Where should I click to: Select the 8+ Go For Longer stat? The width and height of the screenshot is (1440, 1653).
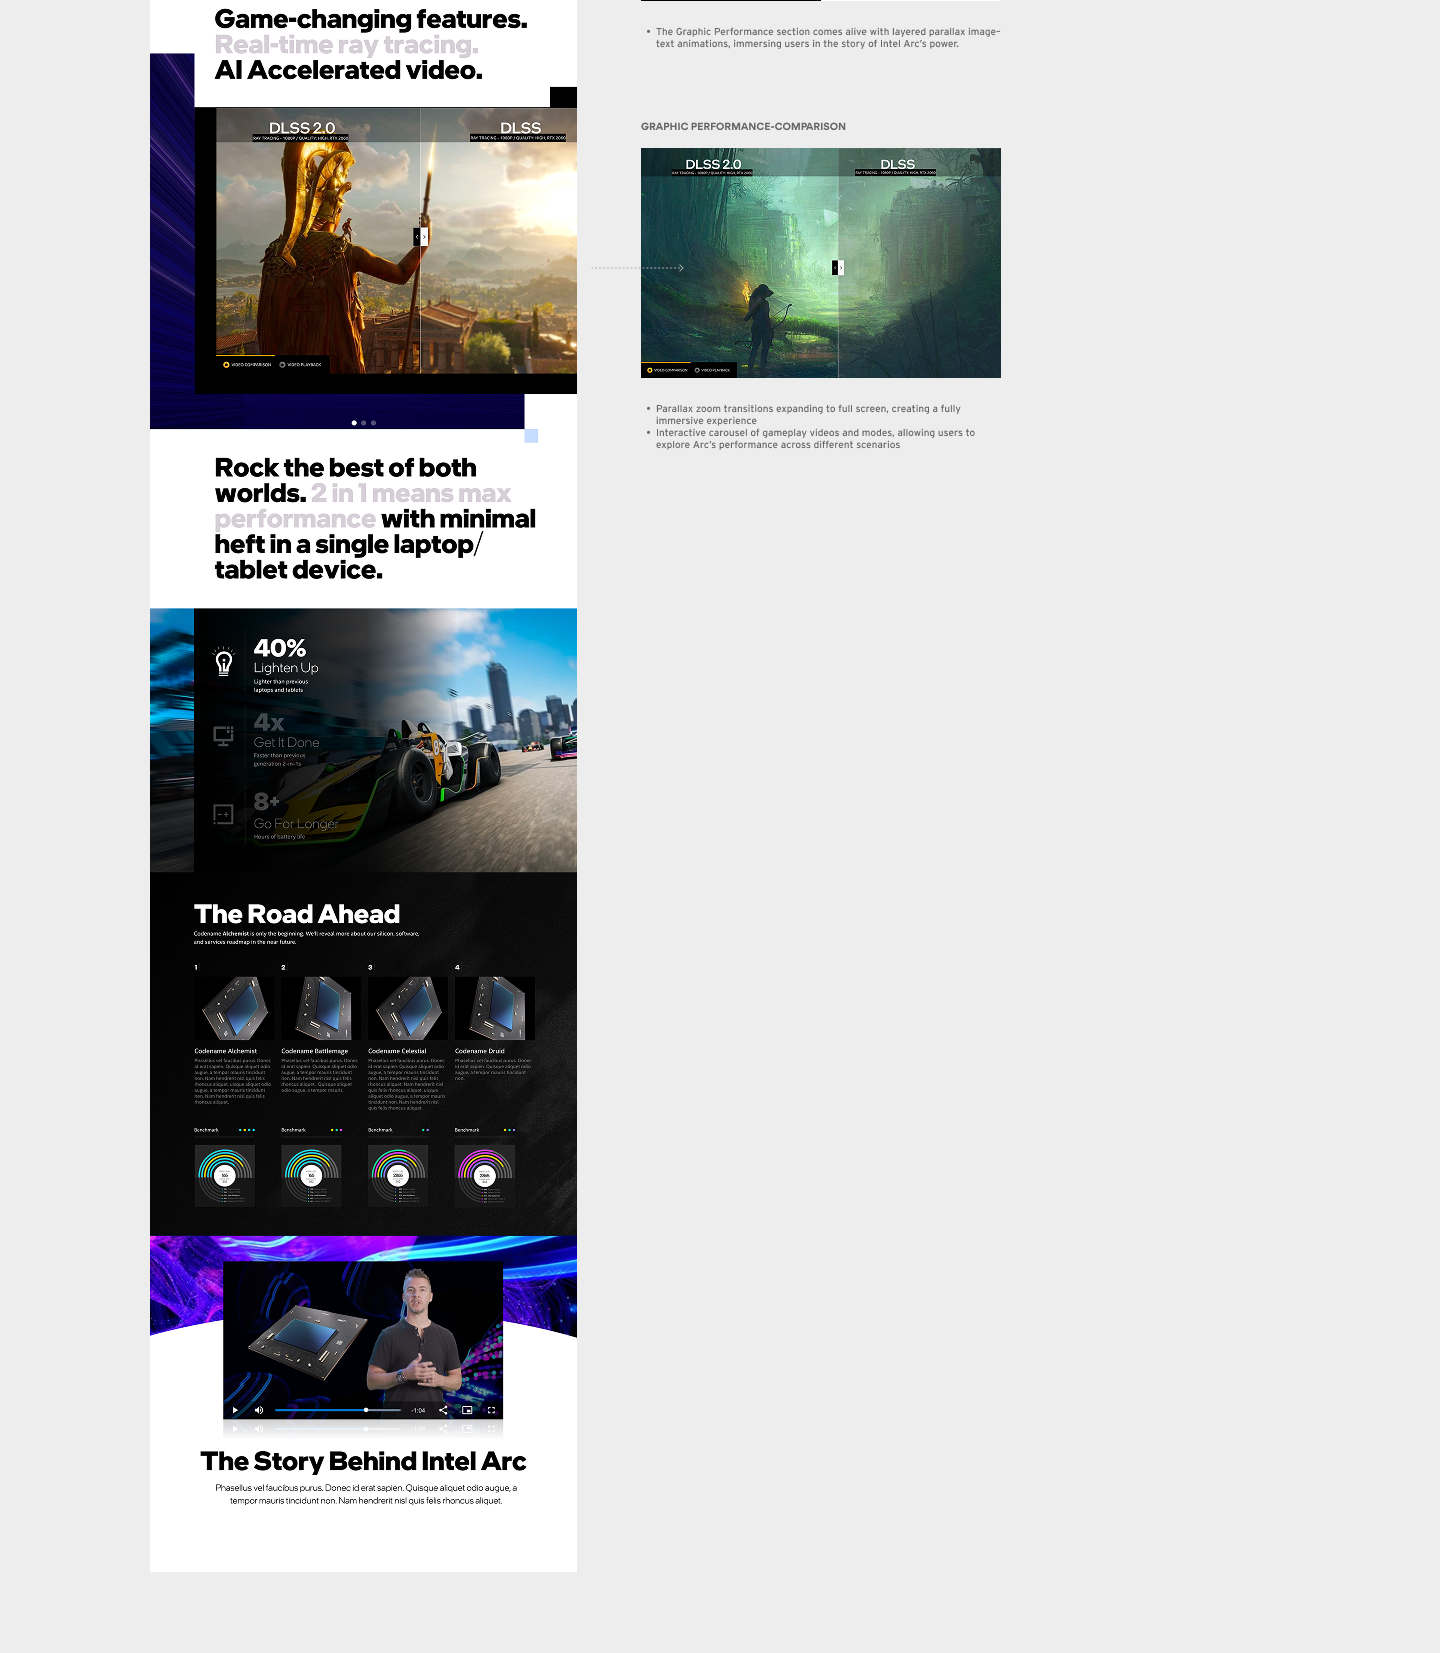coord(296,815)
